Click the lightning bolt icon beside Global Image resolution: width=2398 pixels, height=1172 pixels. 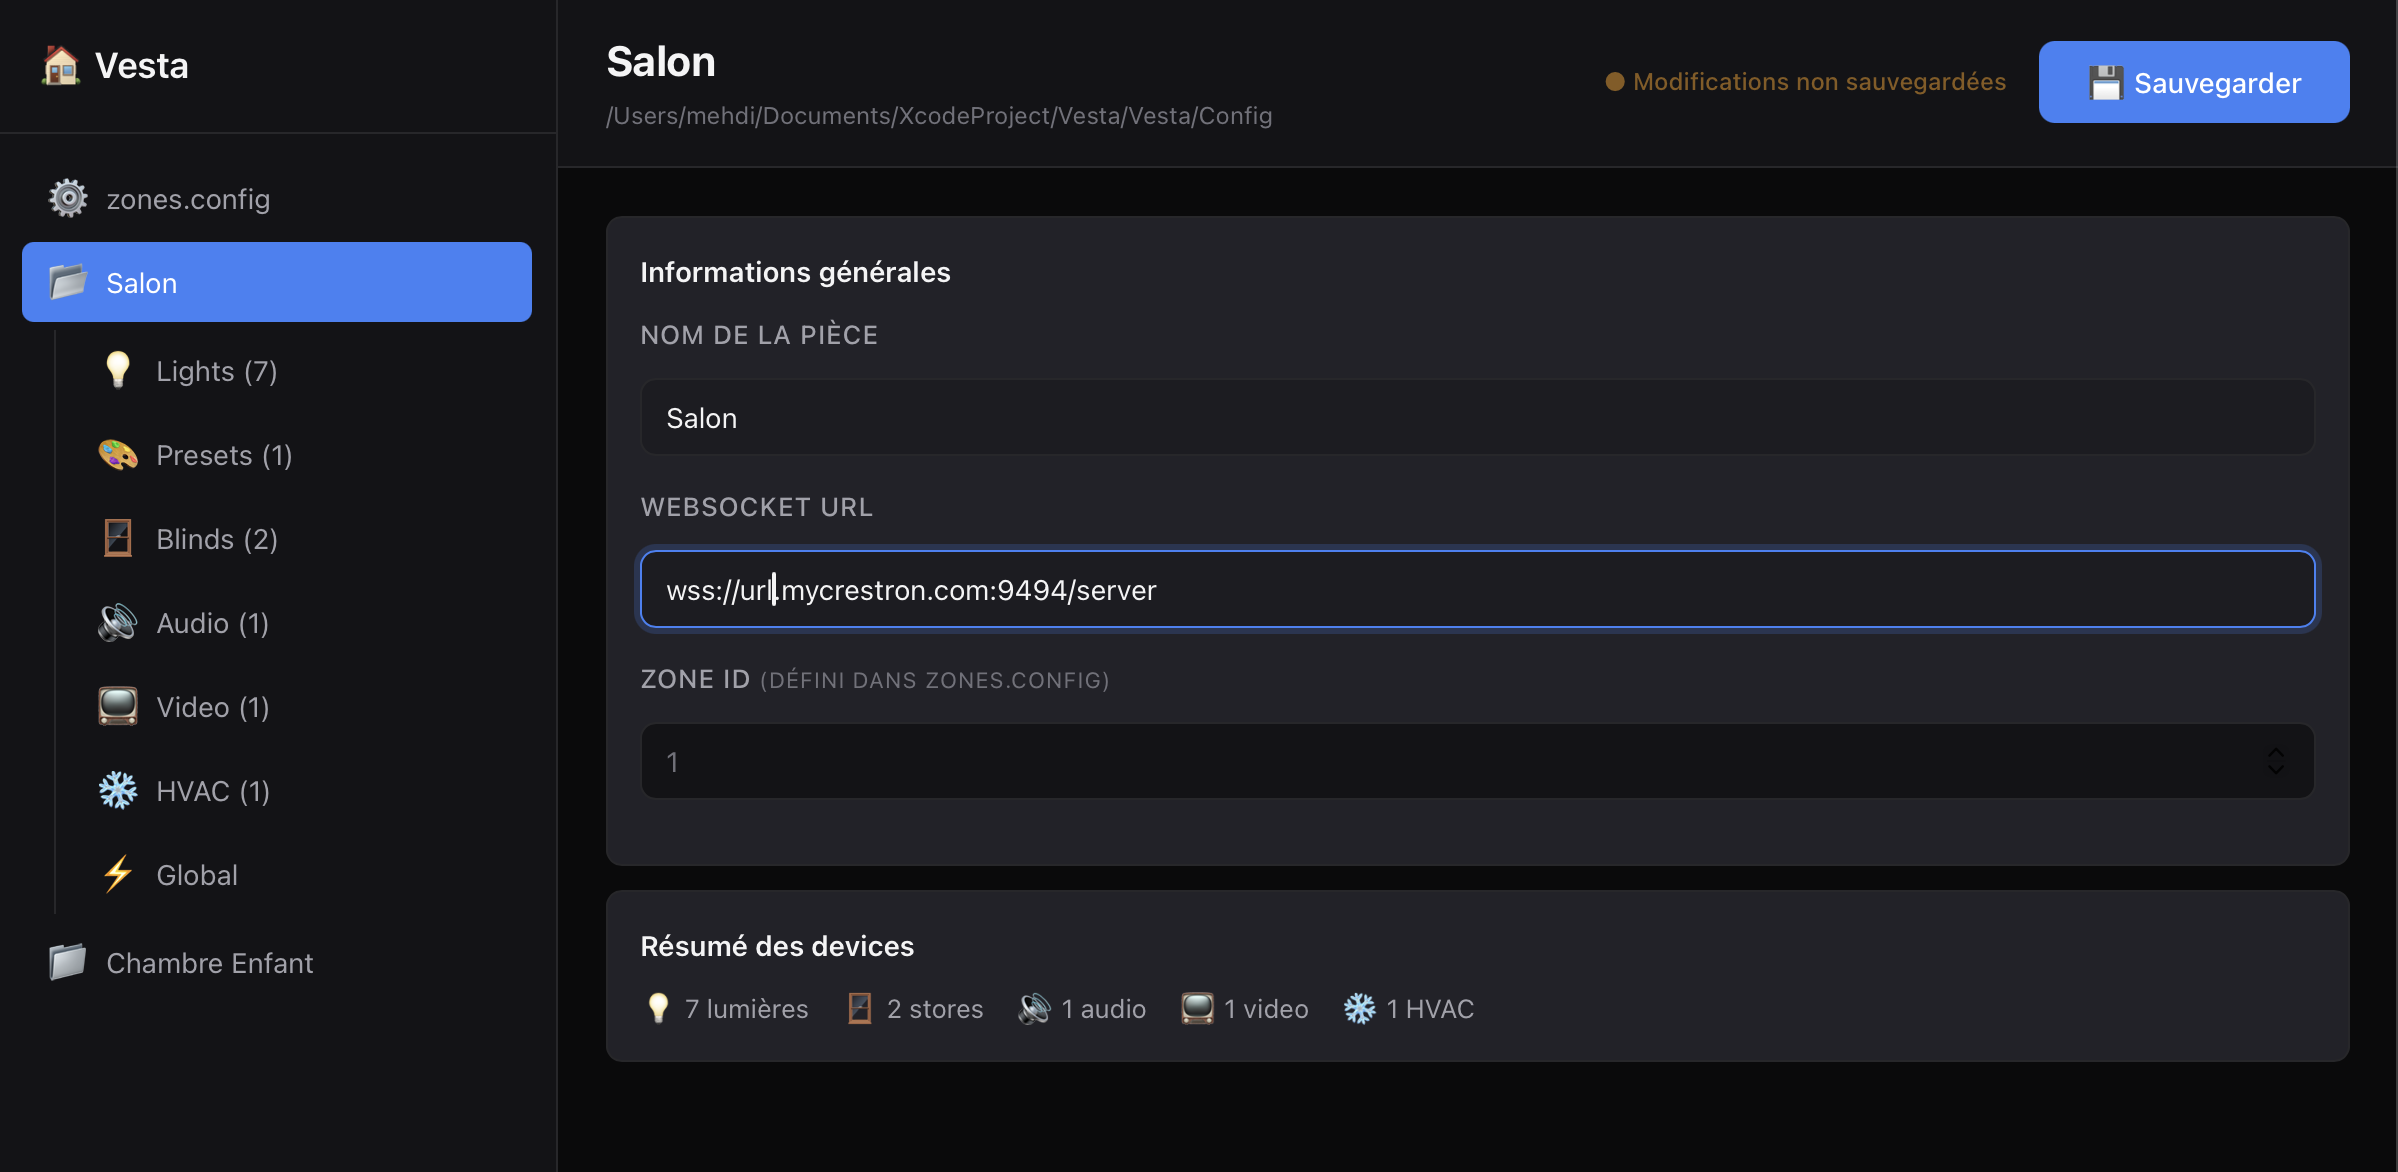(118, 874)
